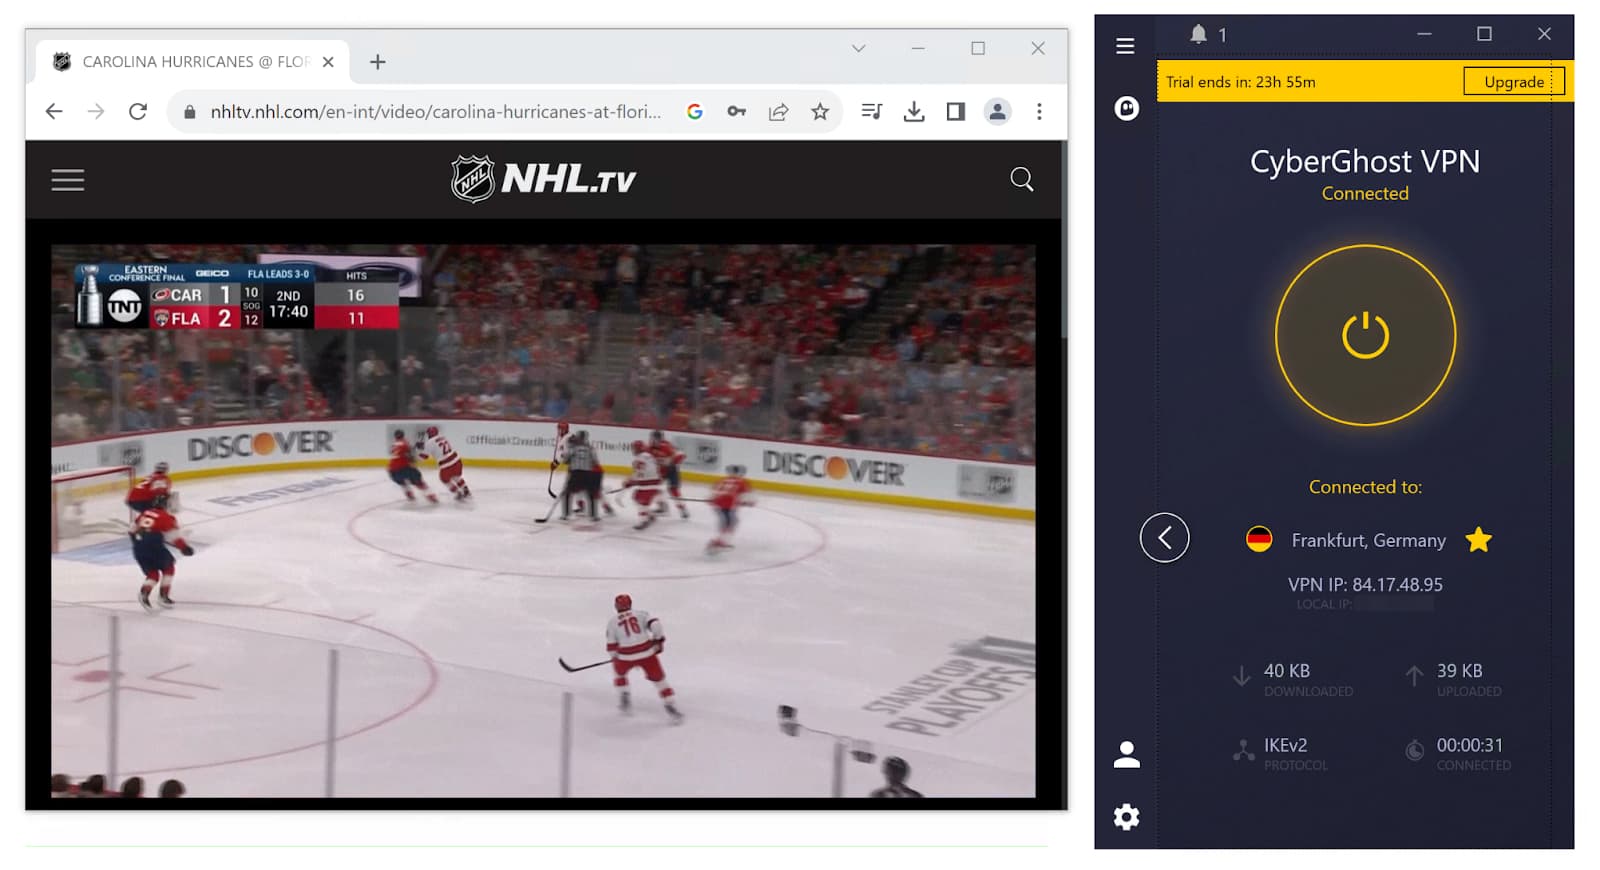Open Chrome three-dot menu
The image size is (1600, 870).
(x=1039, y=112)
